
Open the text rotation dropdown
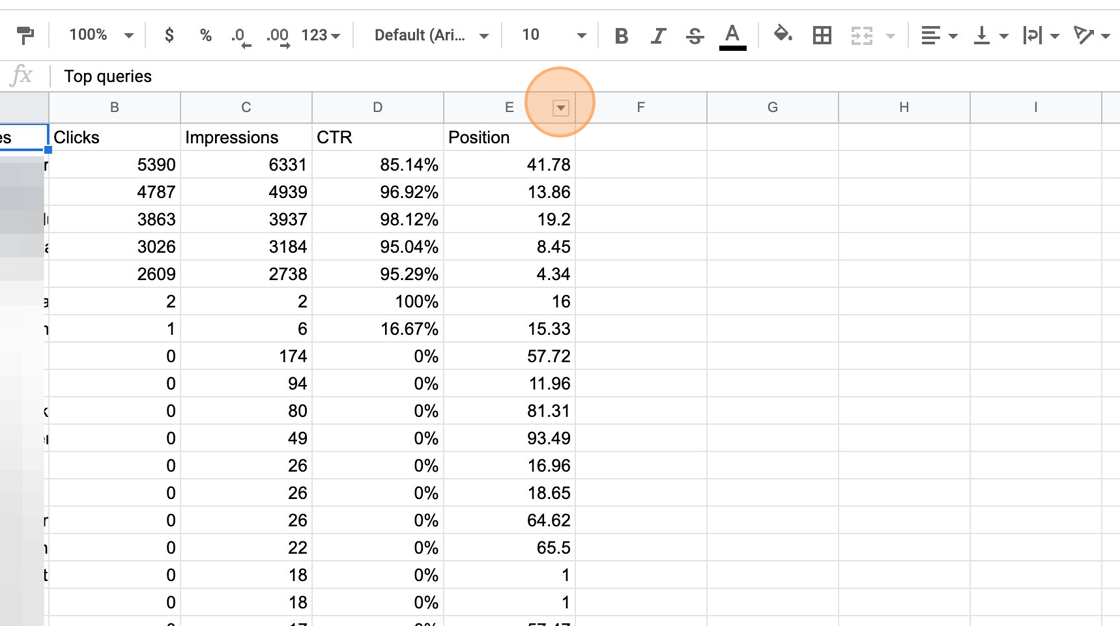[1091, 35]
